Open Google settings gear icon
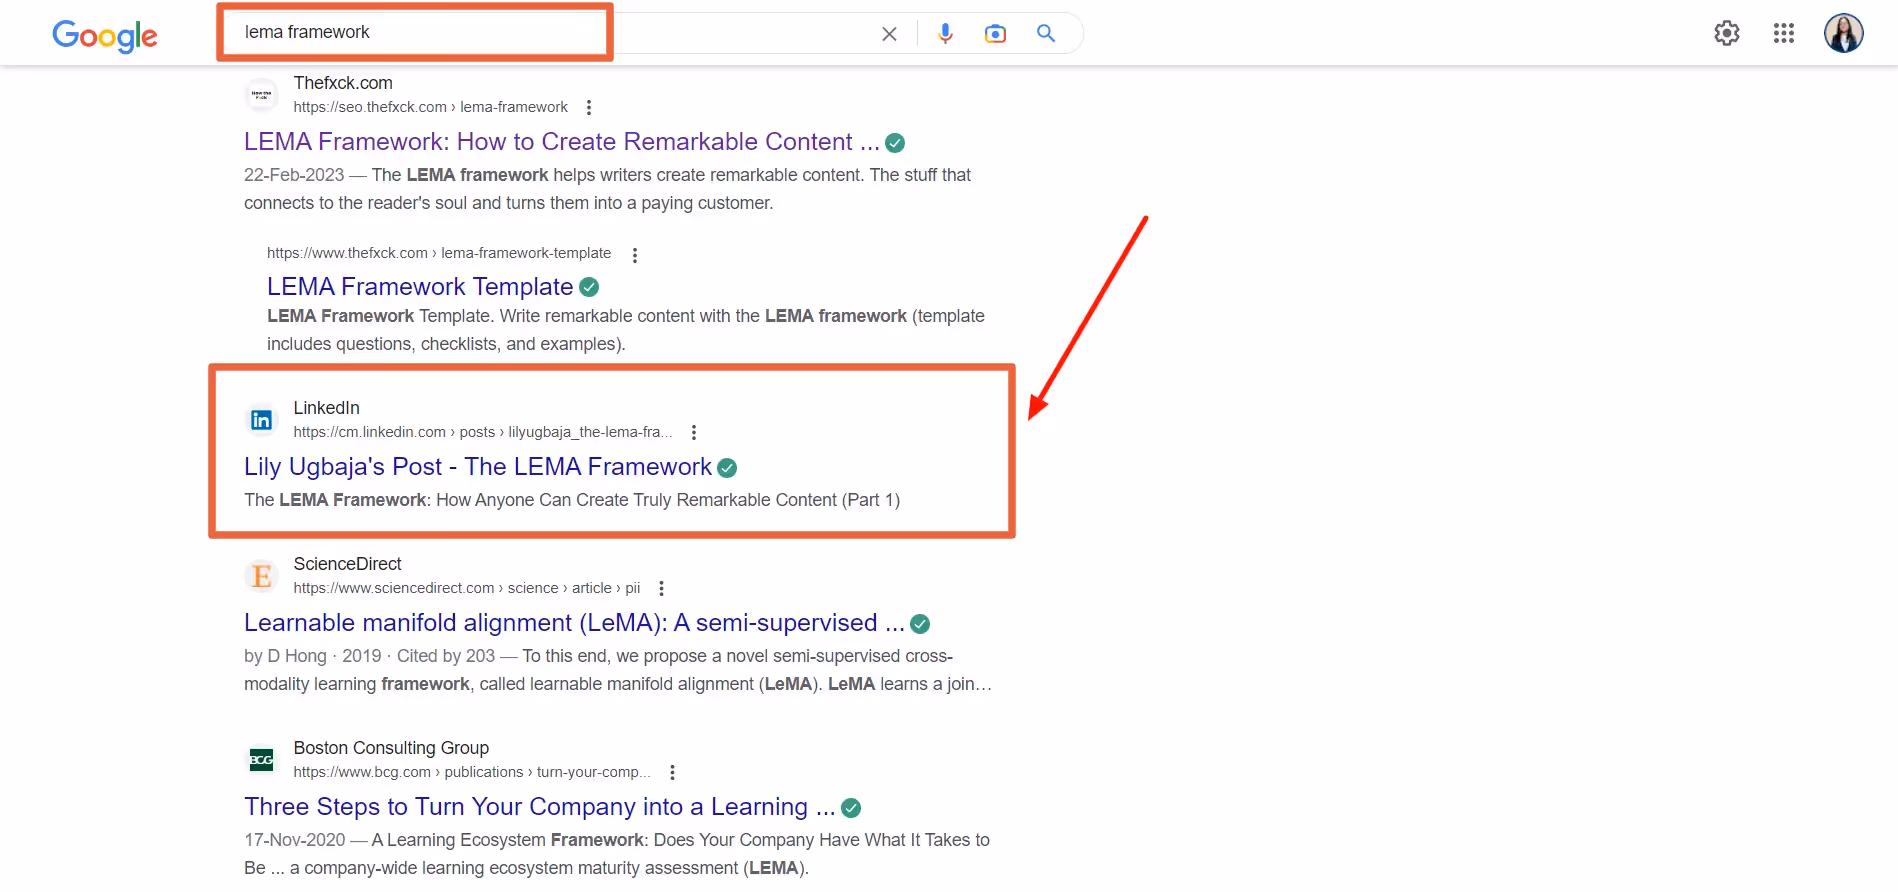 point(1727,33)
